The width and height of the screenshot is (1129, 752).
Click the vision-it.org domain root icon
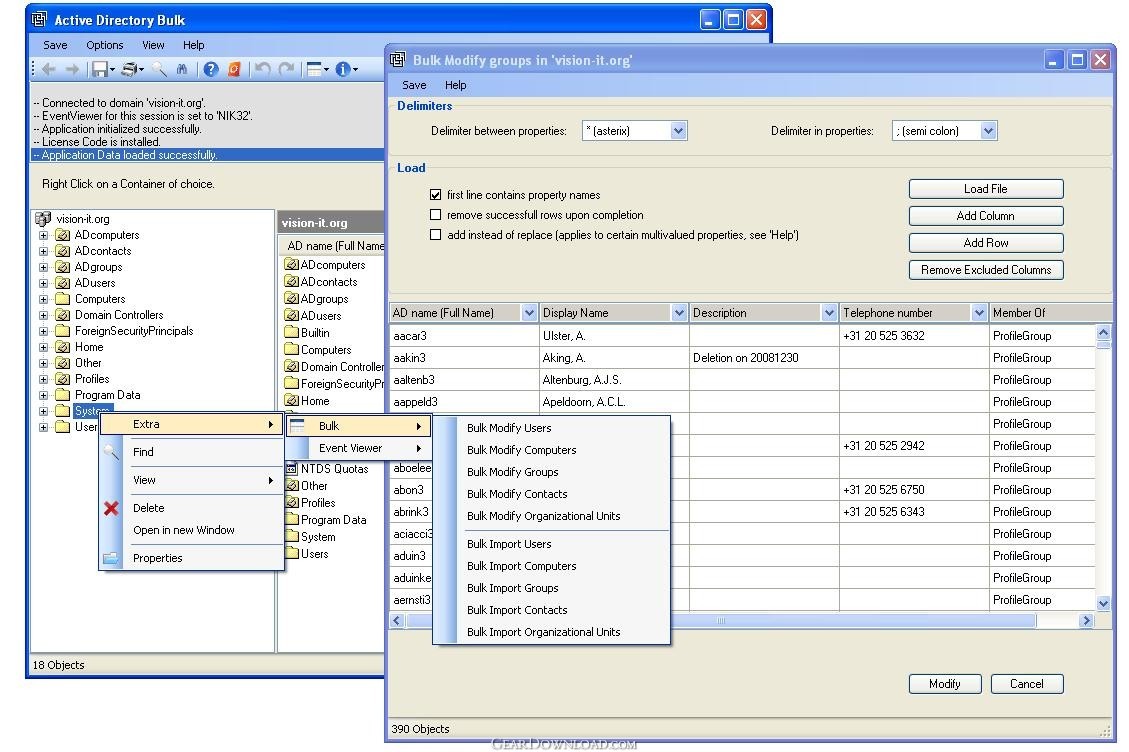tap(43, 218)
